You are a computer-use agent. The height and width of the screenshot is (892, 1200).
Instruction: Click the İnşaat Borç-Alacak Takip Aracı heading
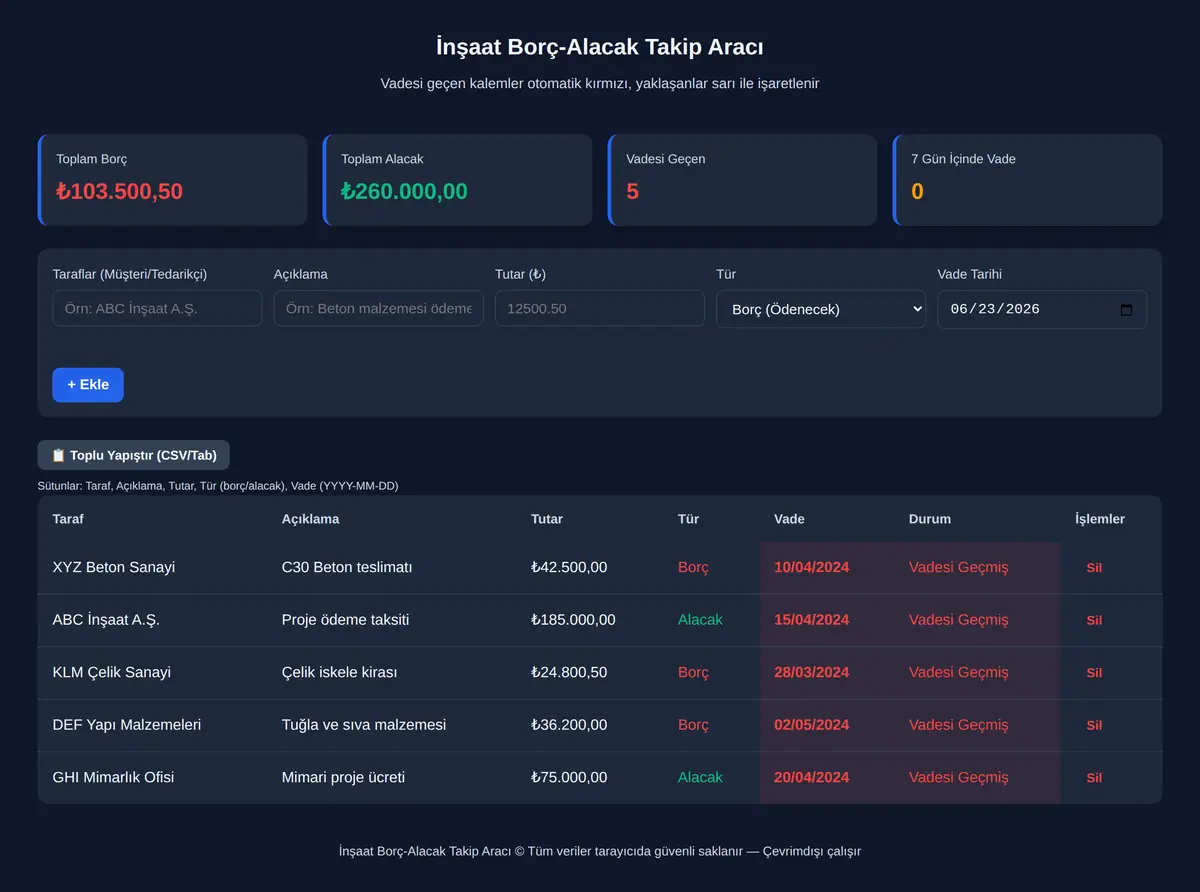[x=600, y=47]
